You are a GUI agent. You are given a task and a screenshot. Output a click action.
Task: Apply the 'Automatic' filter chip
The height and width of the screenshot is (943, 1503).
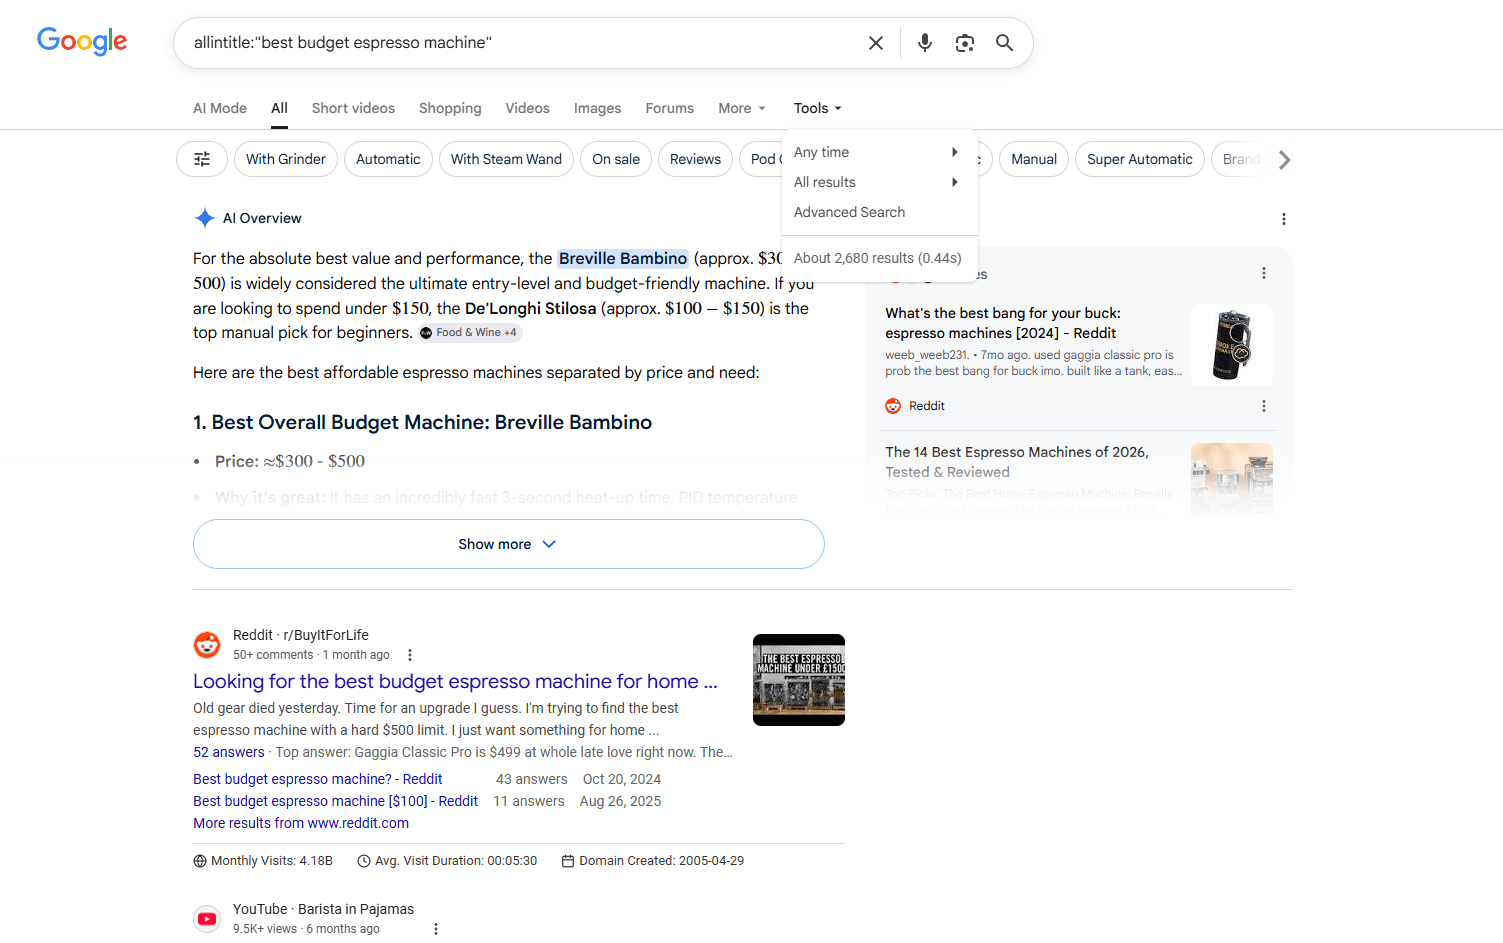pos(388,159)
